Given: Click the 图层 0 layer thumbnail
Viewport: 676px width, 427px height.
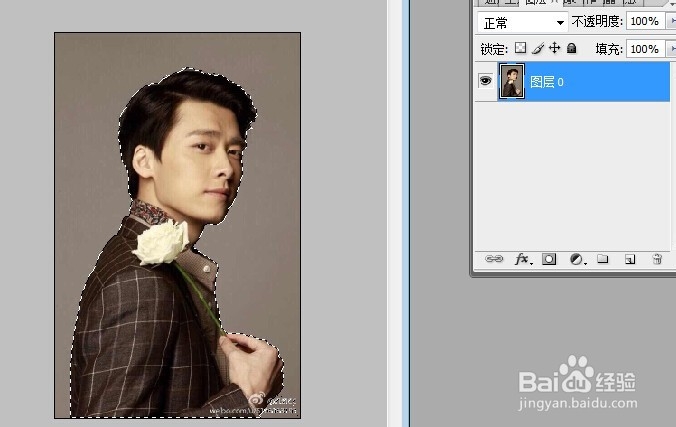Looking at the screenshot, I should tap(511, 81).
